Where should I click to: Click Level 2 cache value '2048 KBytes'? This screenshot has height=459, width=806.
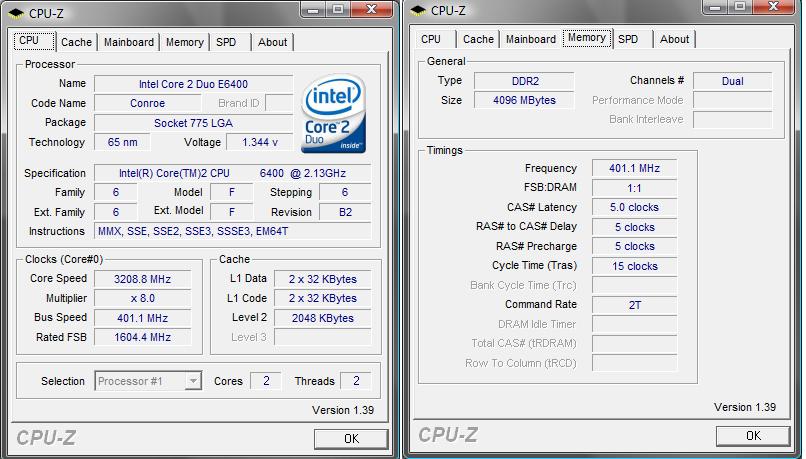322,318
